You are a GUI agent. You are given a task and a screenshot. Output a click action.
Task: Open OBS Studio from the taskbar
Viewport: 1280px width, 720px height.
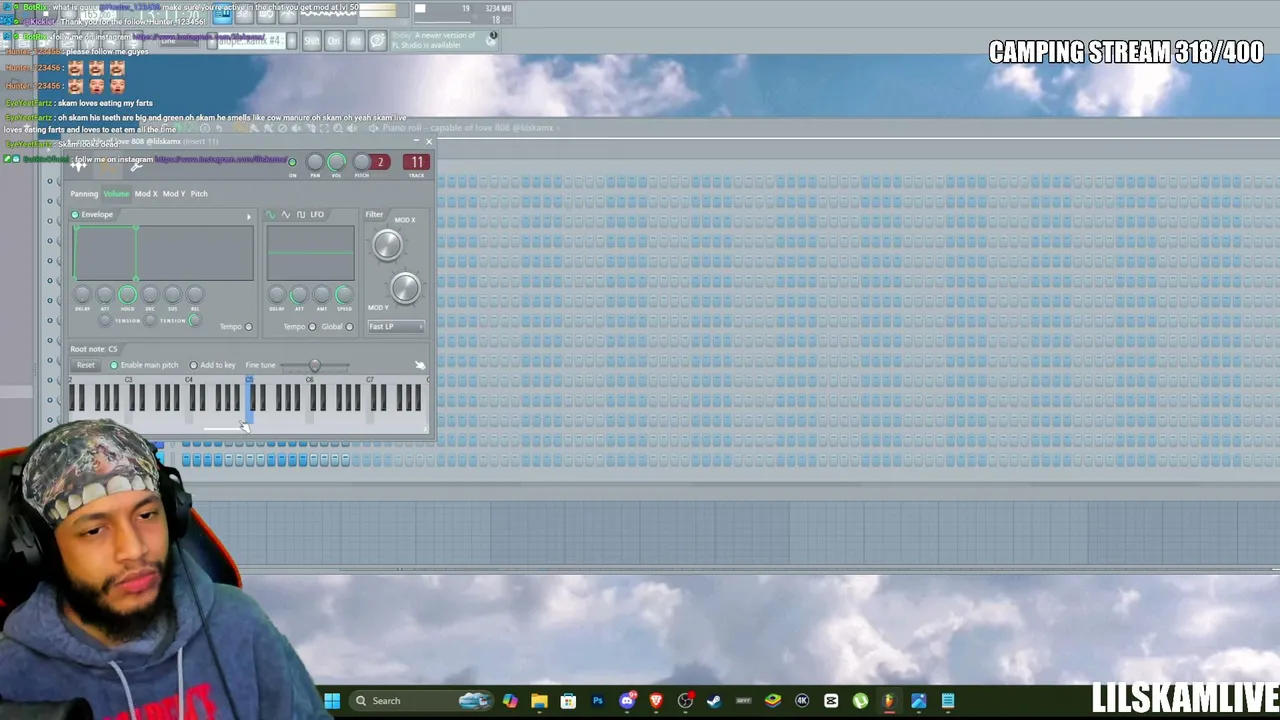(685, 701)
